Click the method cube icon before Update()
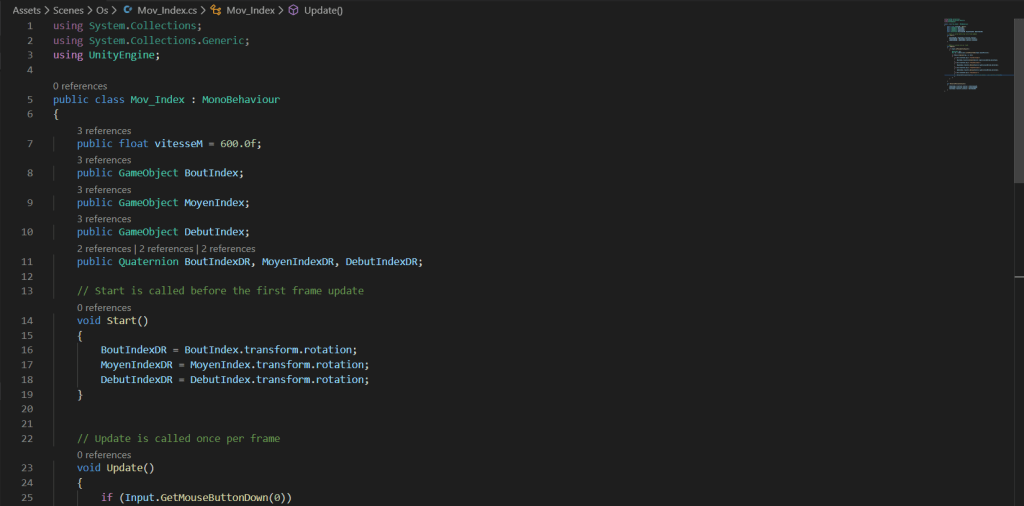 click(x=293, y=10)
